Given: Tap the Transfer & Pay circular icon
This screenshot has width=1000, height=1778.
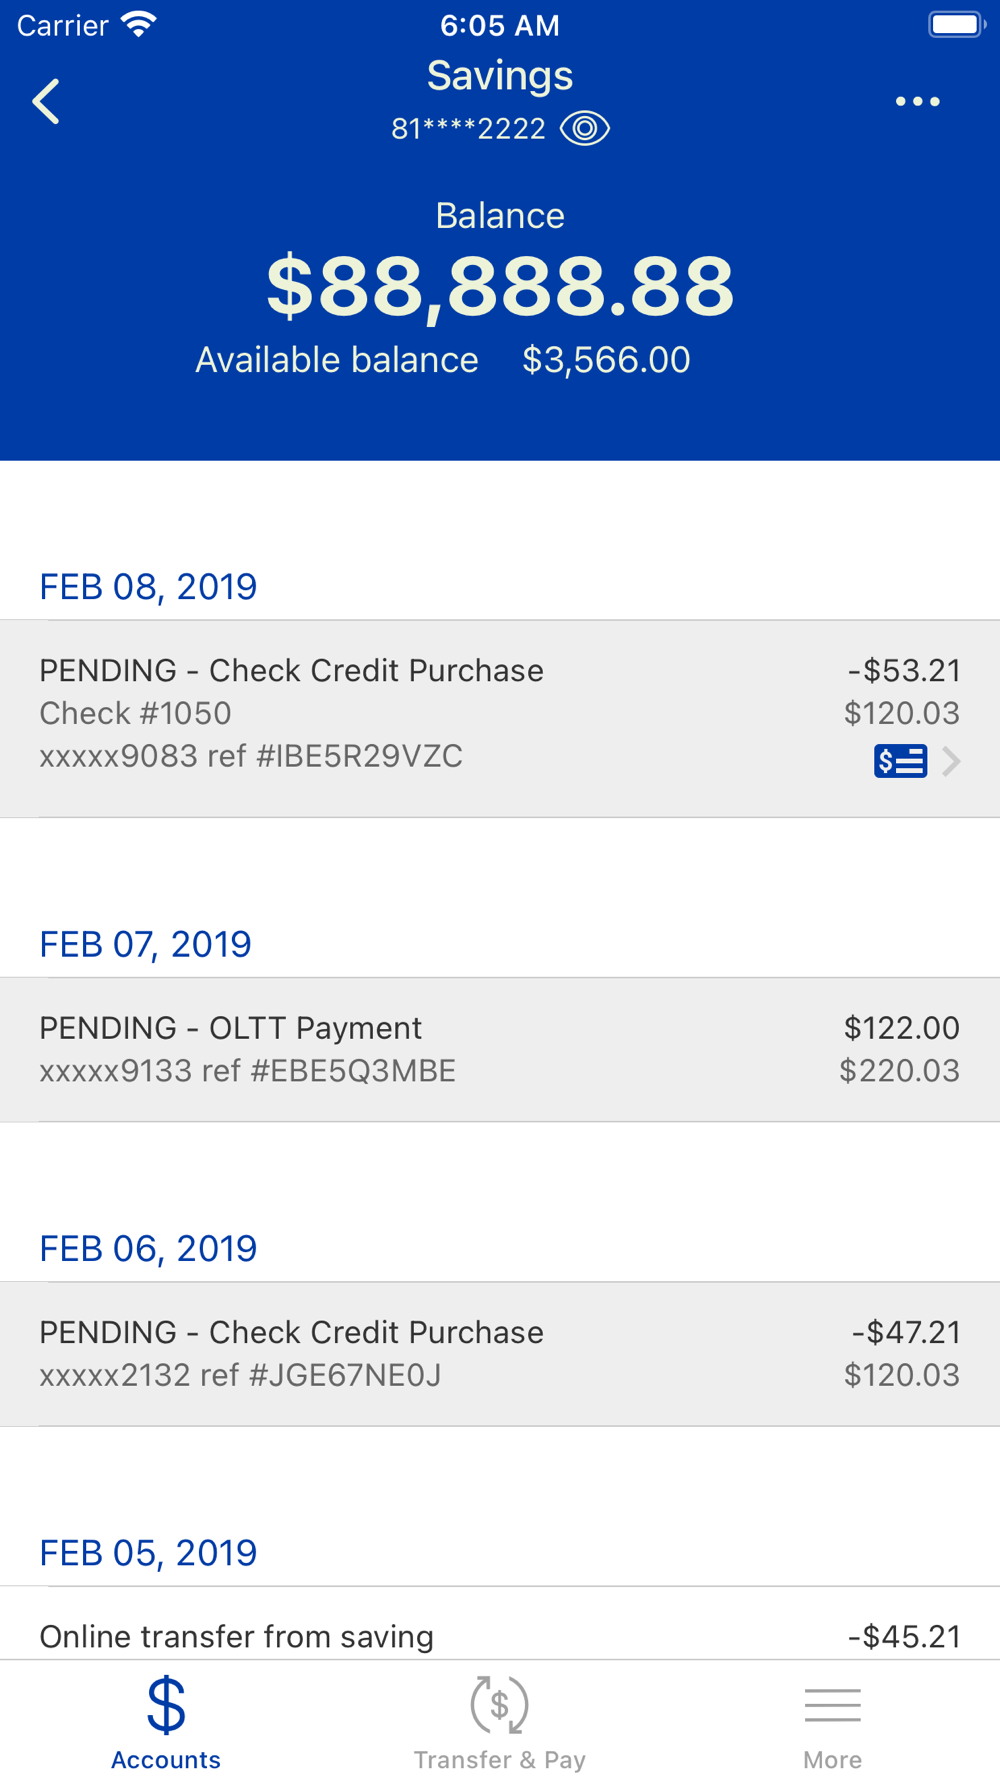Looking at the screenshot, I should click(499, 1705).
